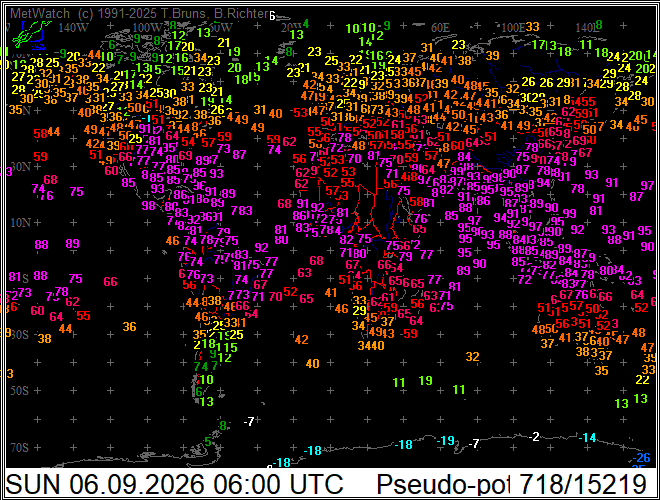Select the 70S latitude label

point(19,447)
